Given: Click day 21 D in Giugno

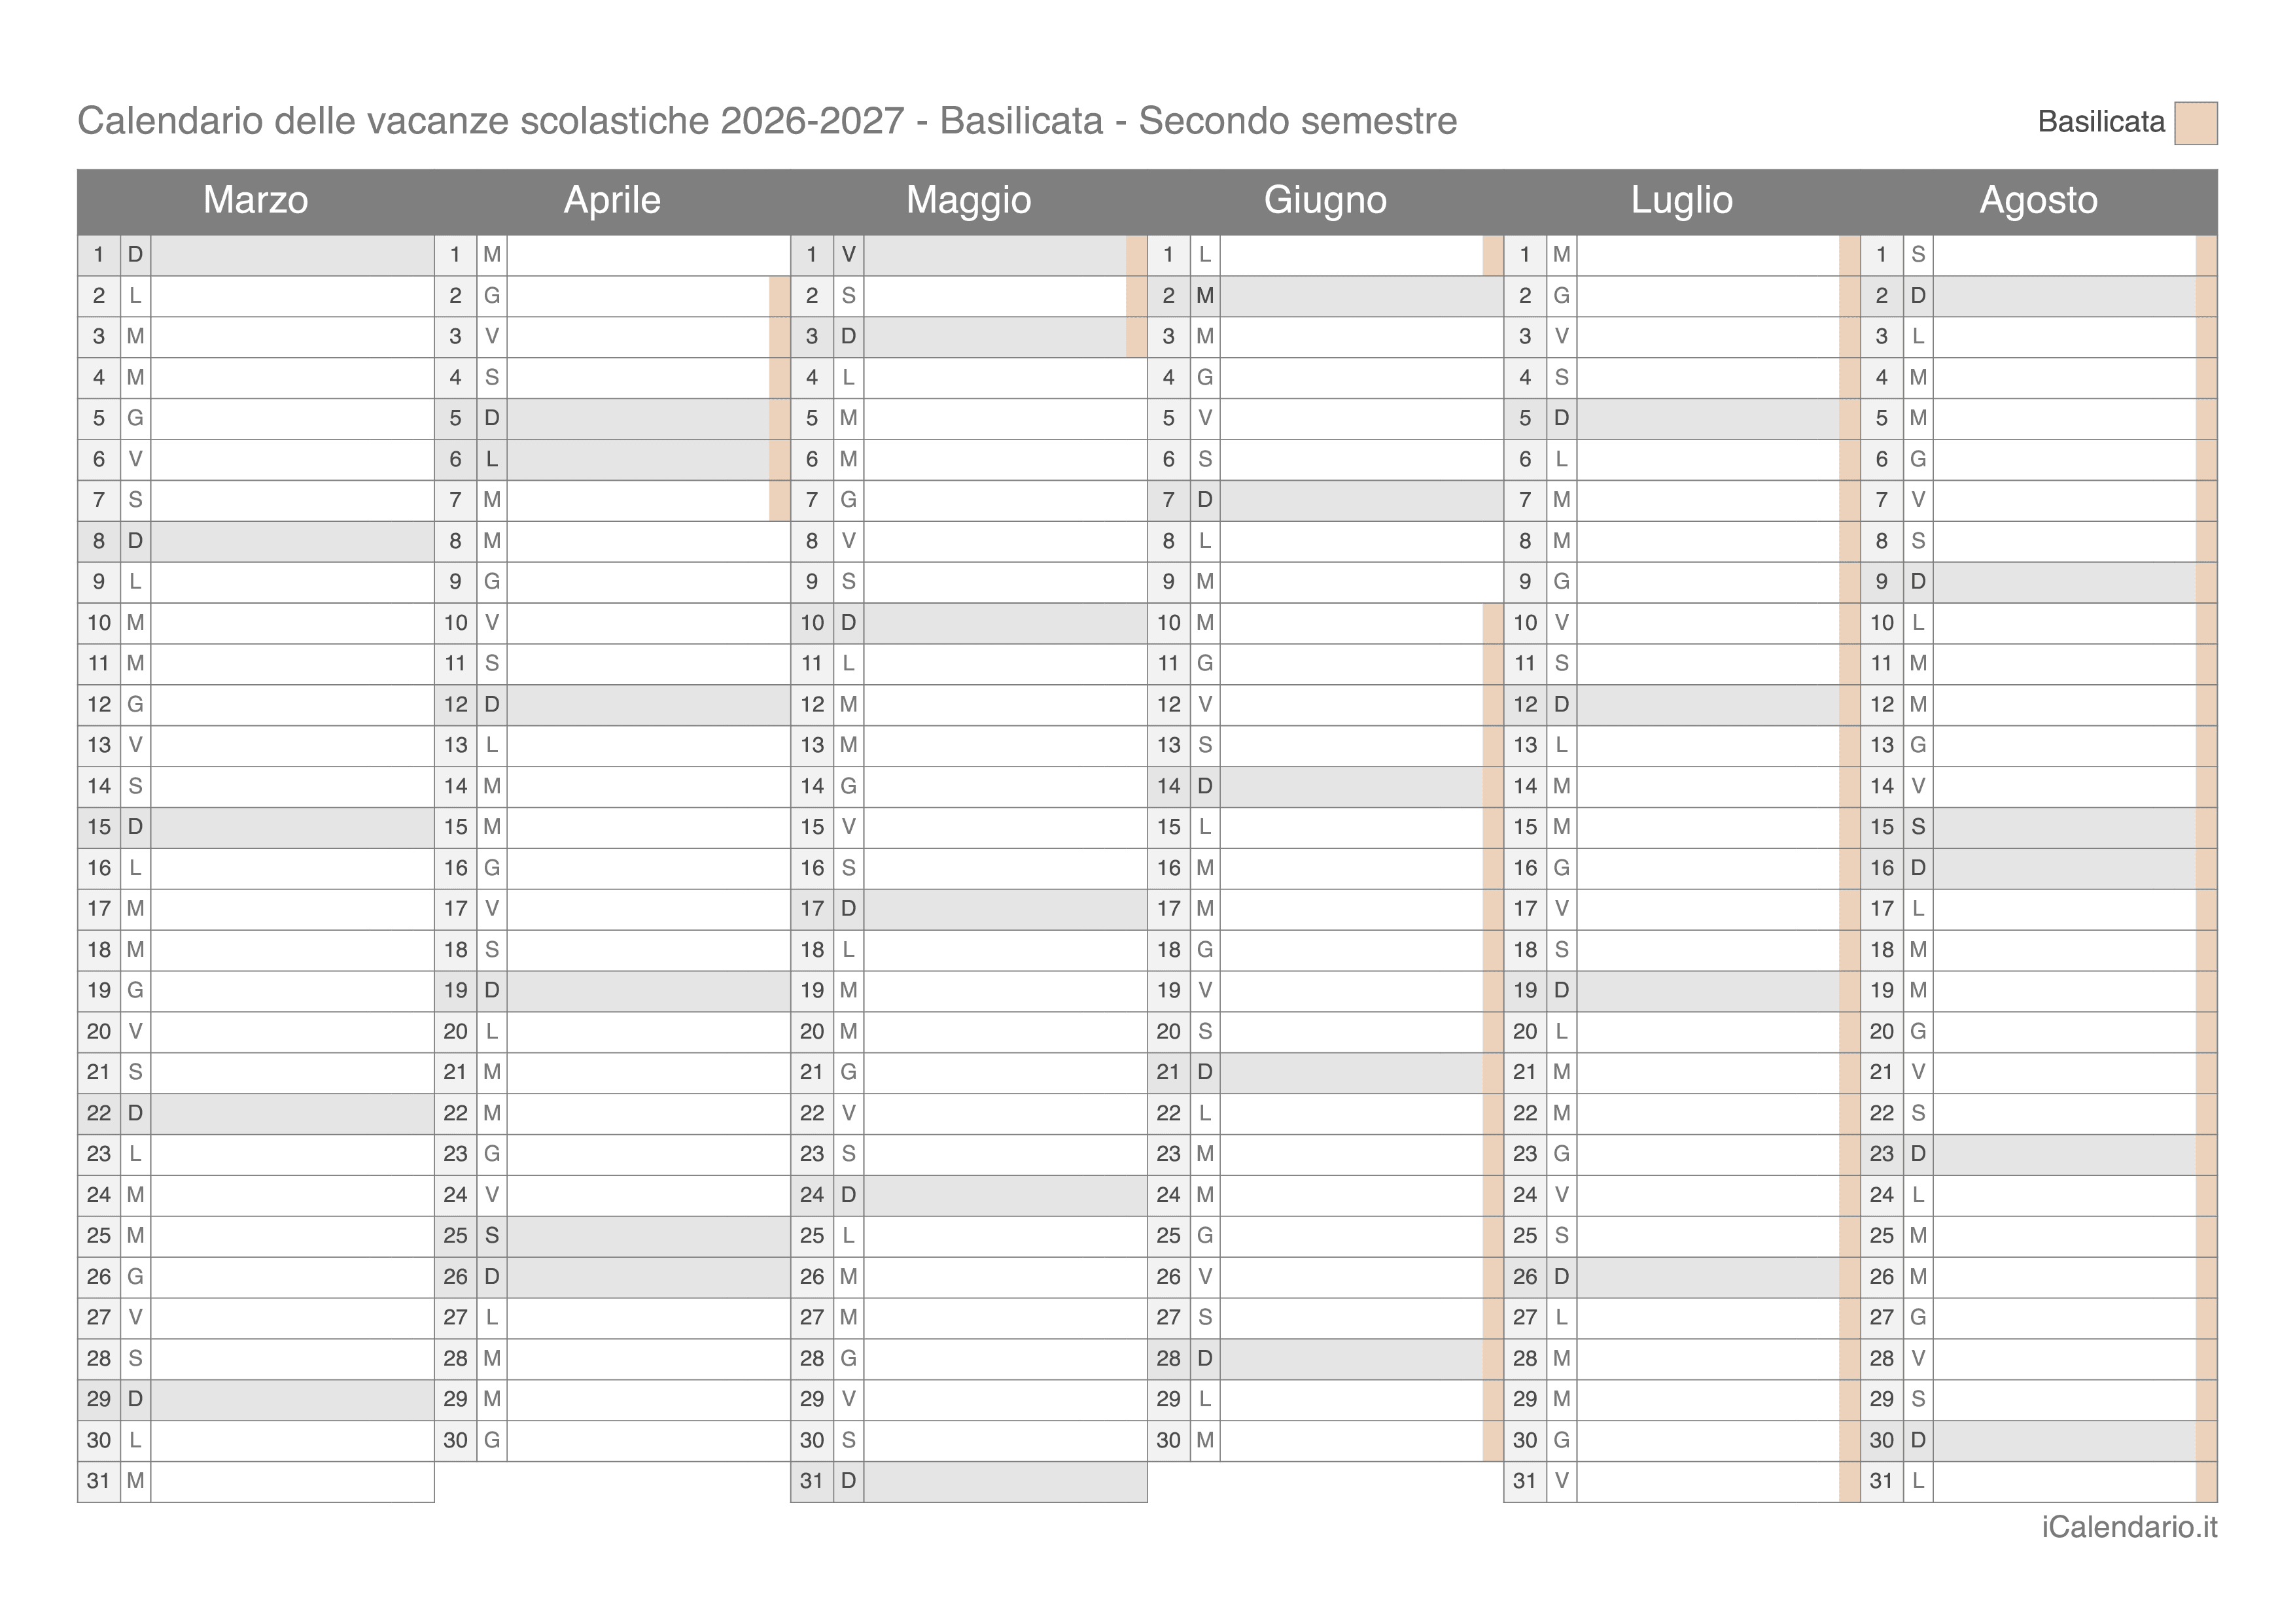Looking at the screenshot, I should click(x=1325, y=1072).
